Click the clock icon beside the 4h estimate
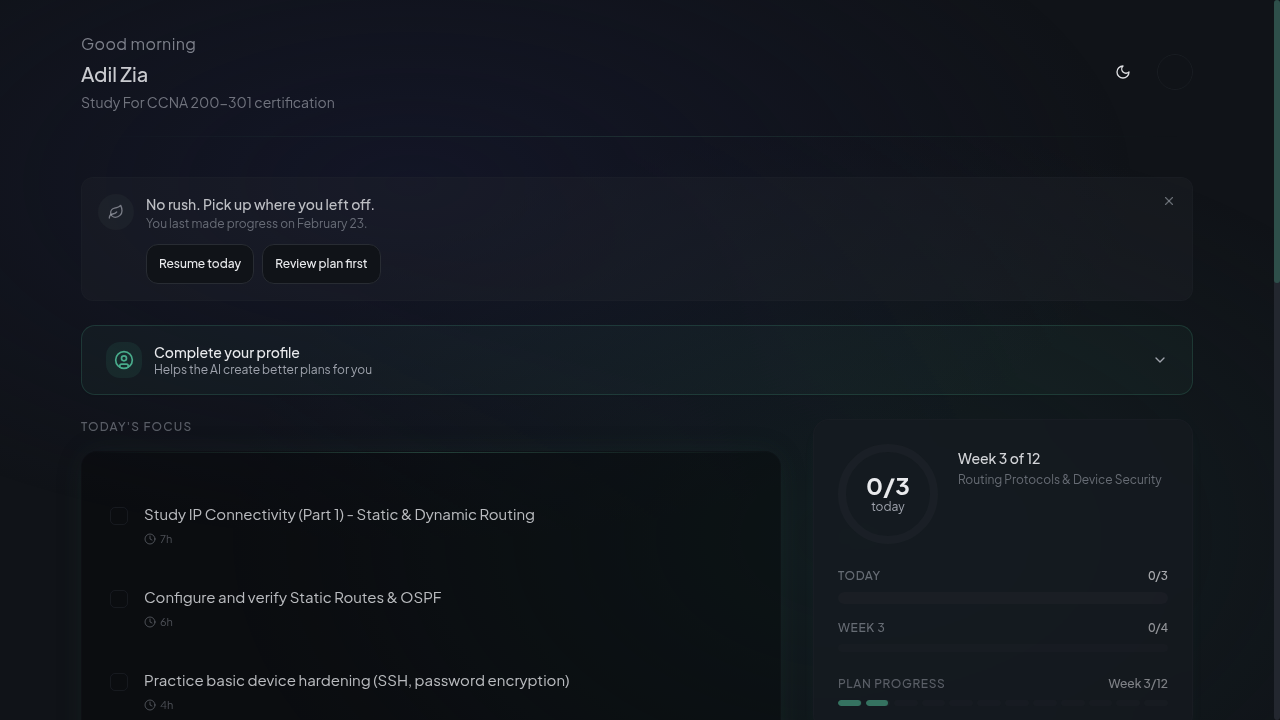The width and height of the screenshot is (1280, 720). pos(150,704)
